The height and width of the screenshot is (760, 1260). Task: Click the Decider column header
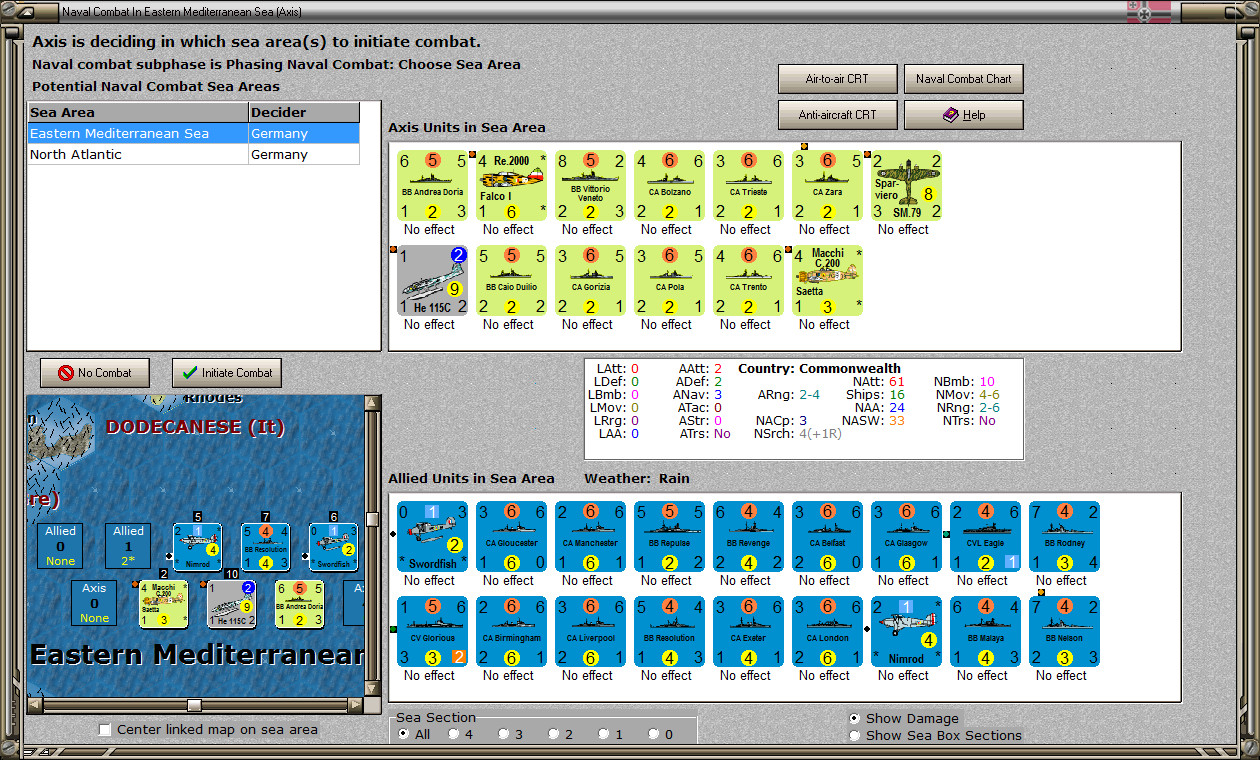coord(304,113)
